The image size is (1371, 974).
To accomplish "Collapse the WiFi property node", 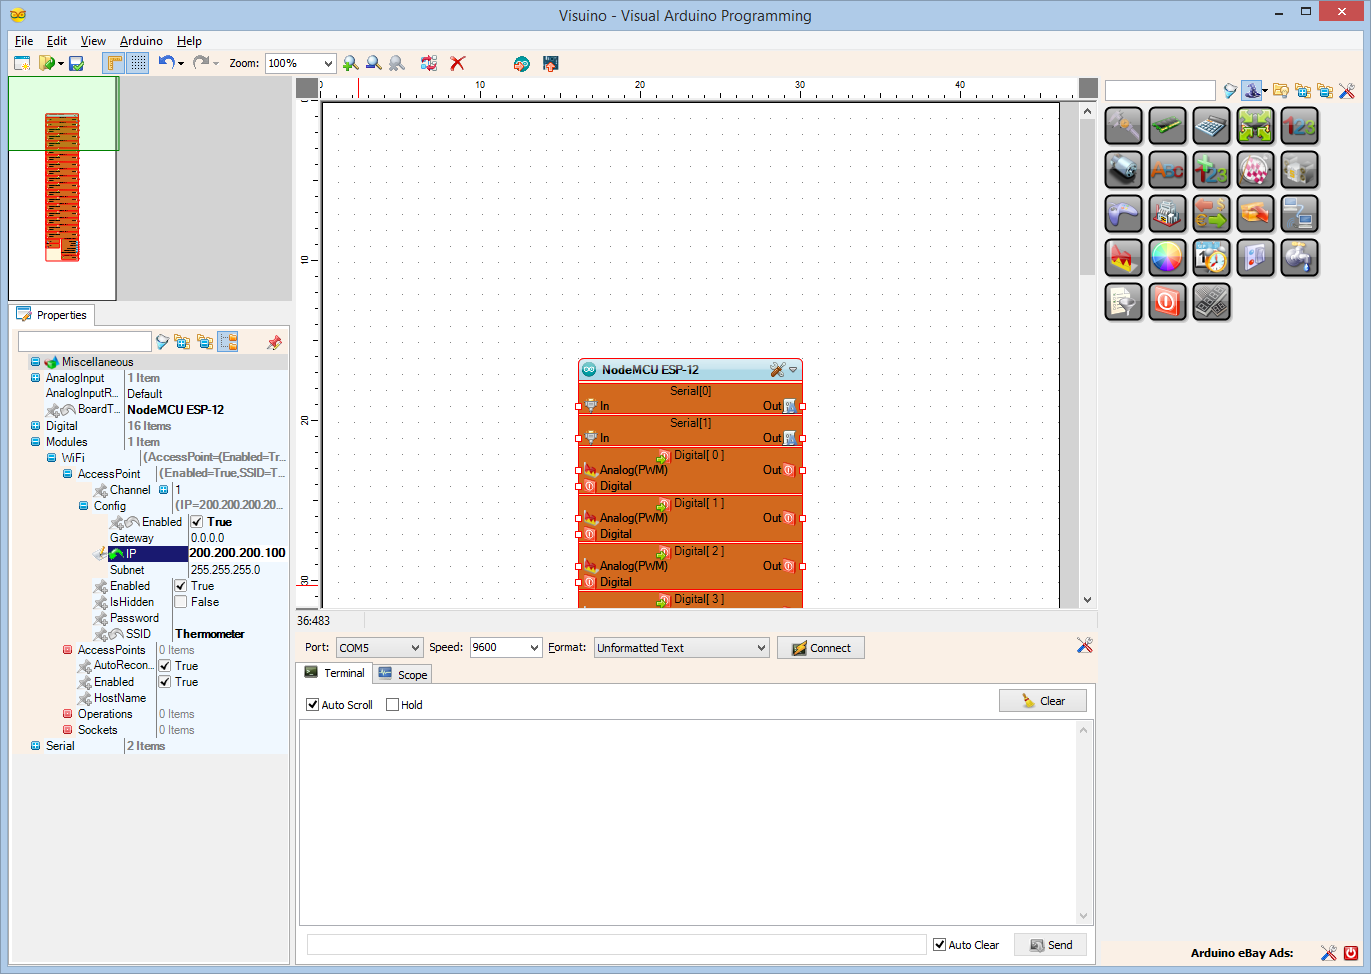I will pyautogui.click(x=52, y=458).
